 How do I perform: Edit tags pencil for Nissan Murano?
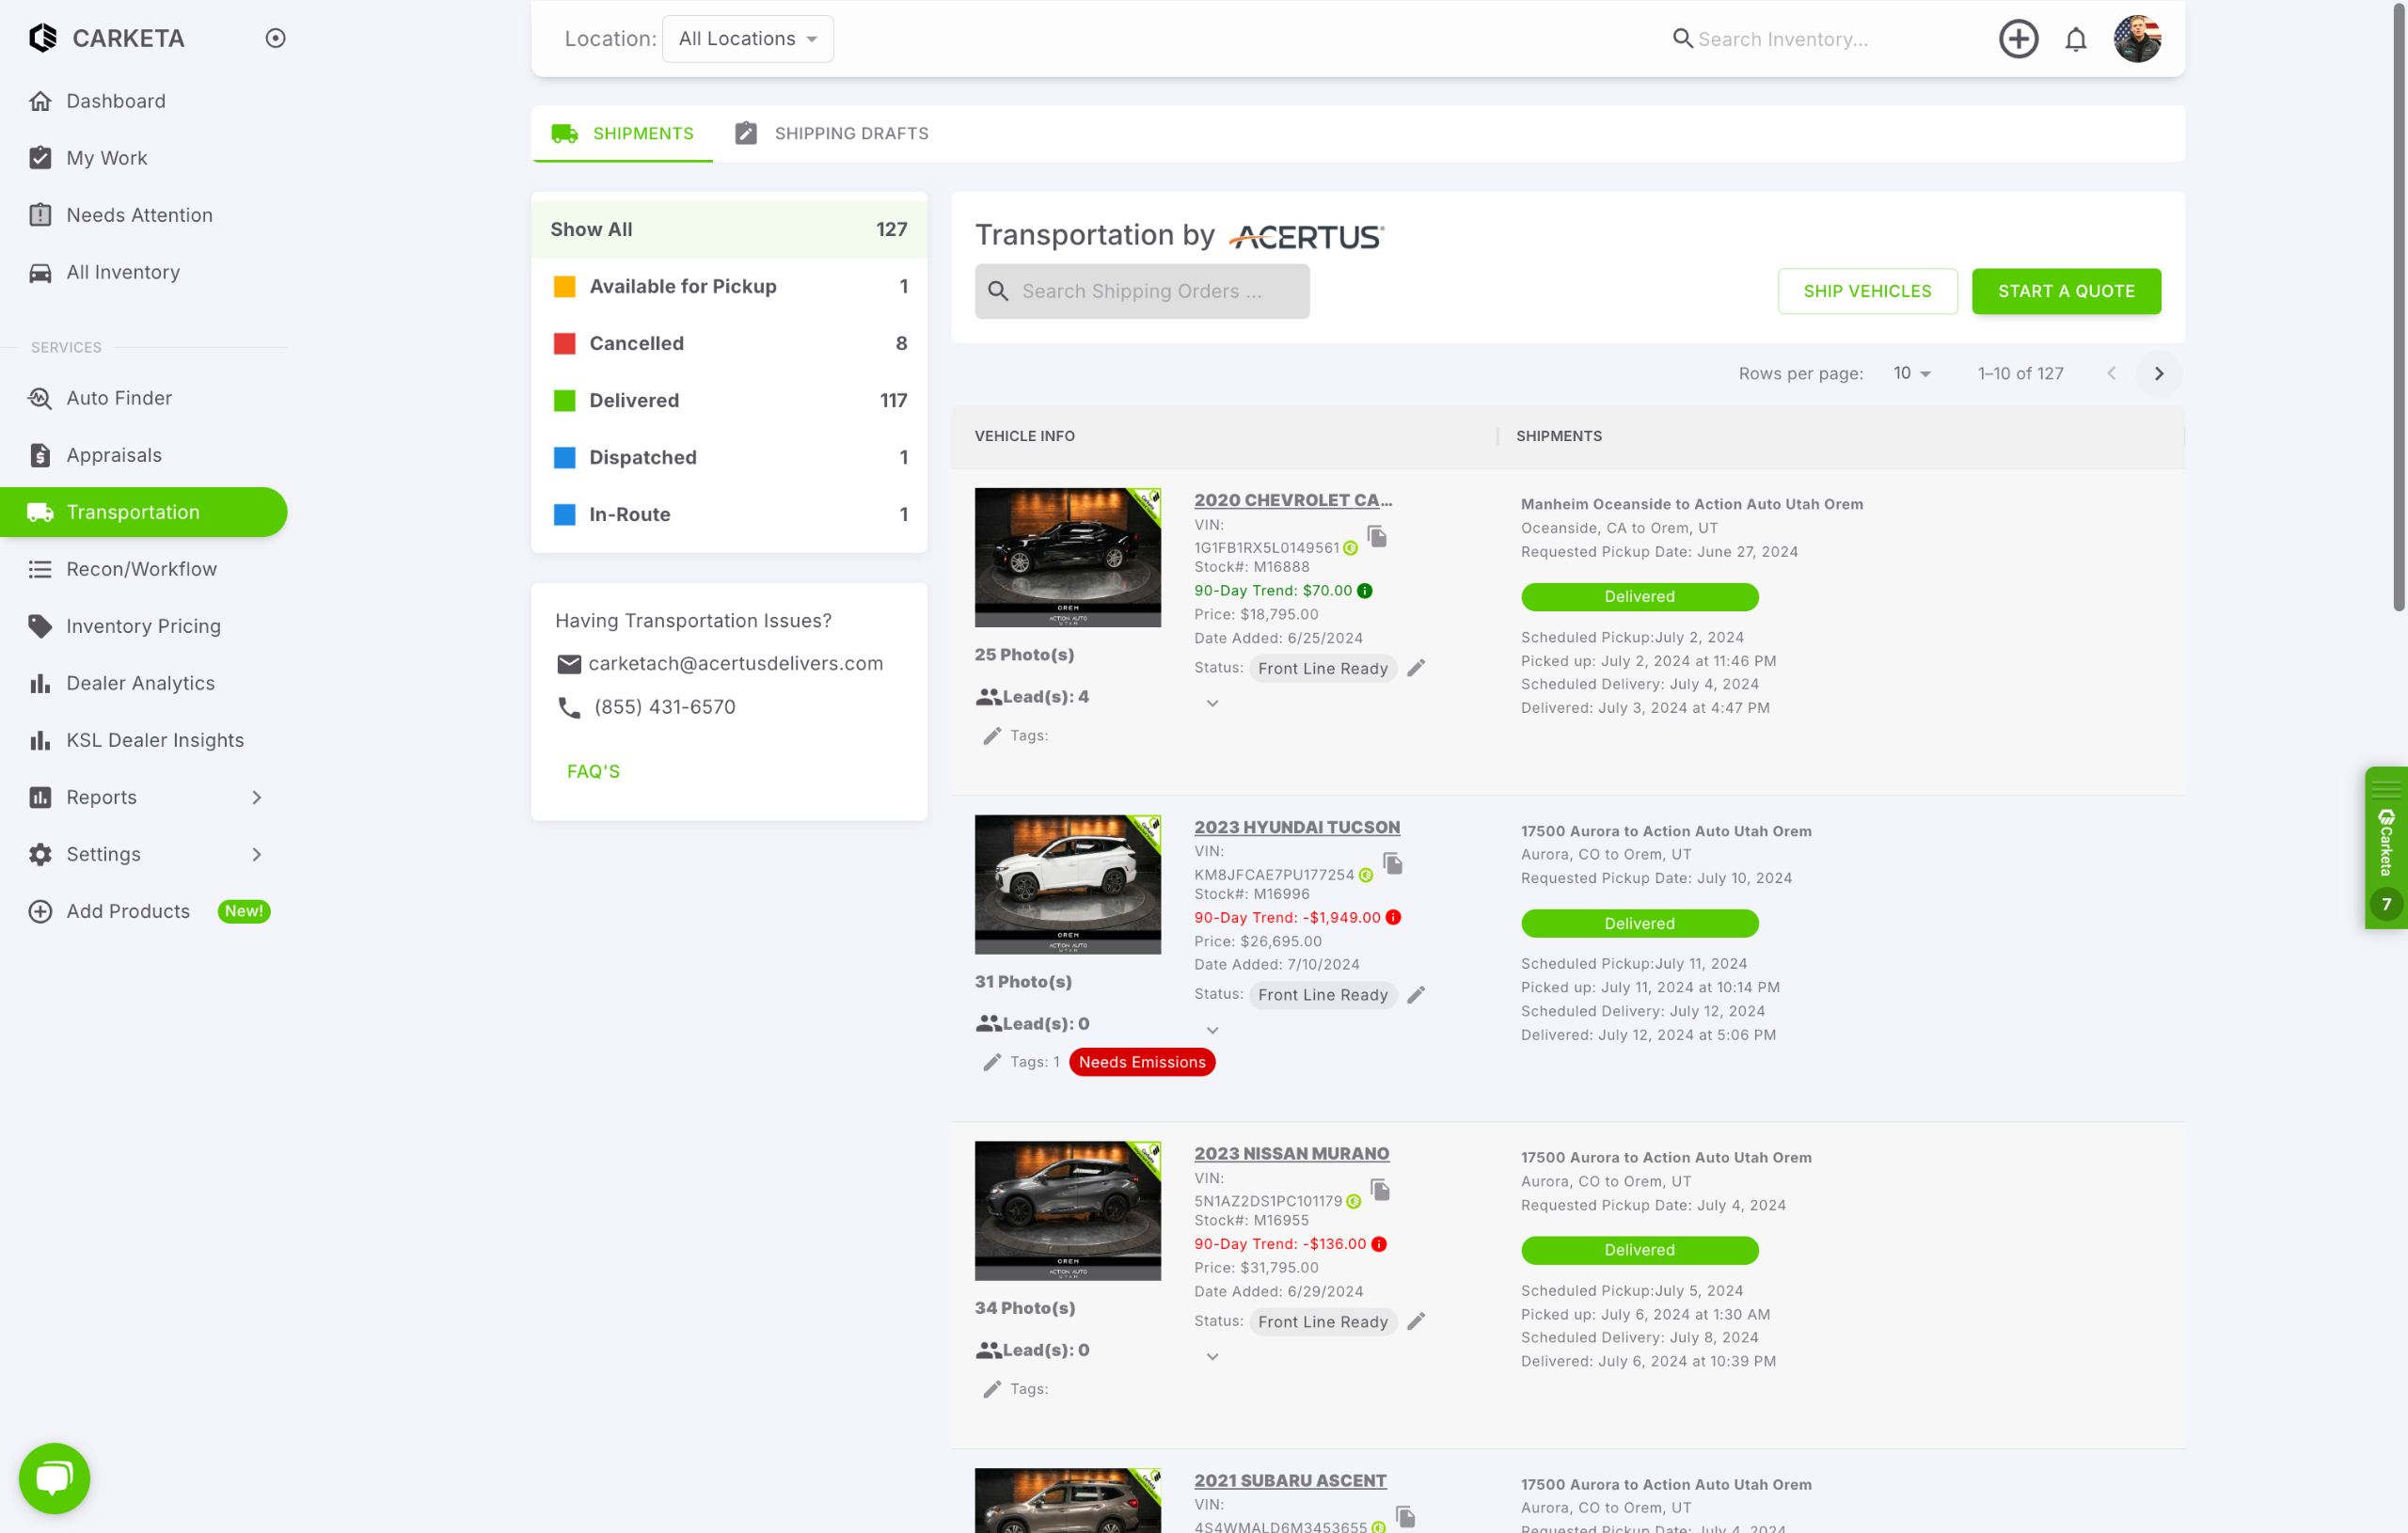pos(991,1389)
